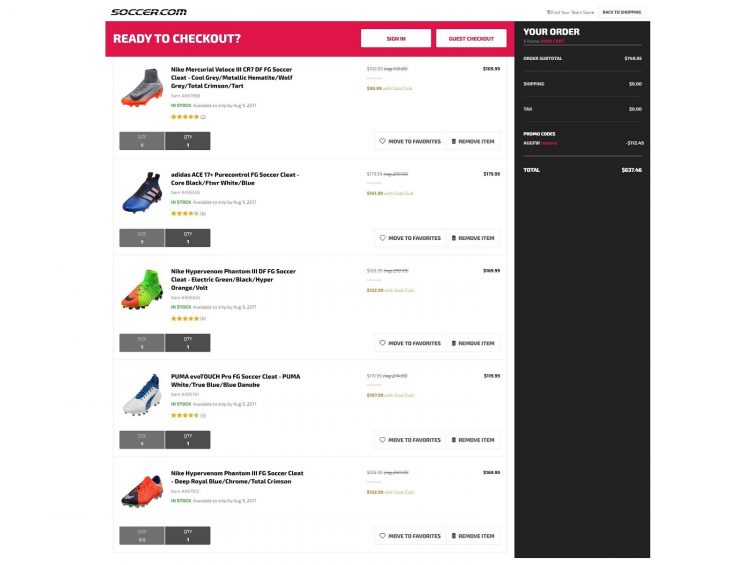Click the Electric Green Hypervenom cleat thumbnail

[x=141, y=290]
